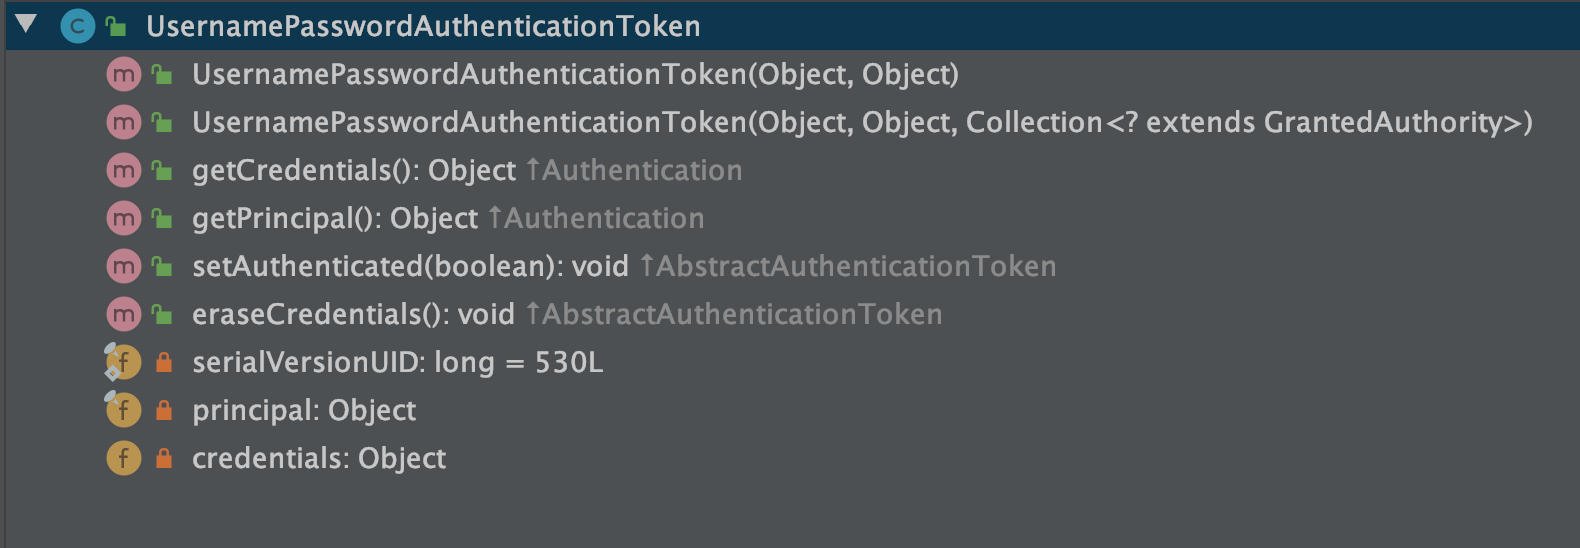
Task: Click field icon beside credentials: Object
Action: pyautogui.click(x=123, y=458)
